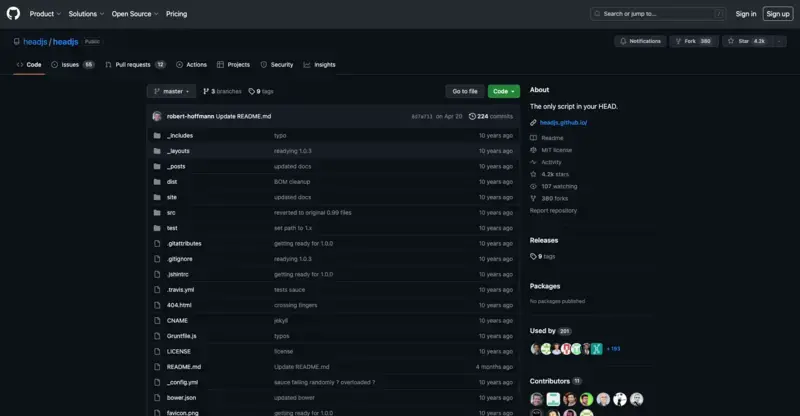Click the first contributor avatar
The height and width of the screenshot is (416, 800).
coord(536,399)
